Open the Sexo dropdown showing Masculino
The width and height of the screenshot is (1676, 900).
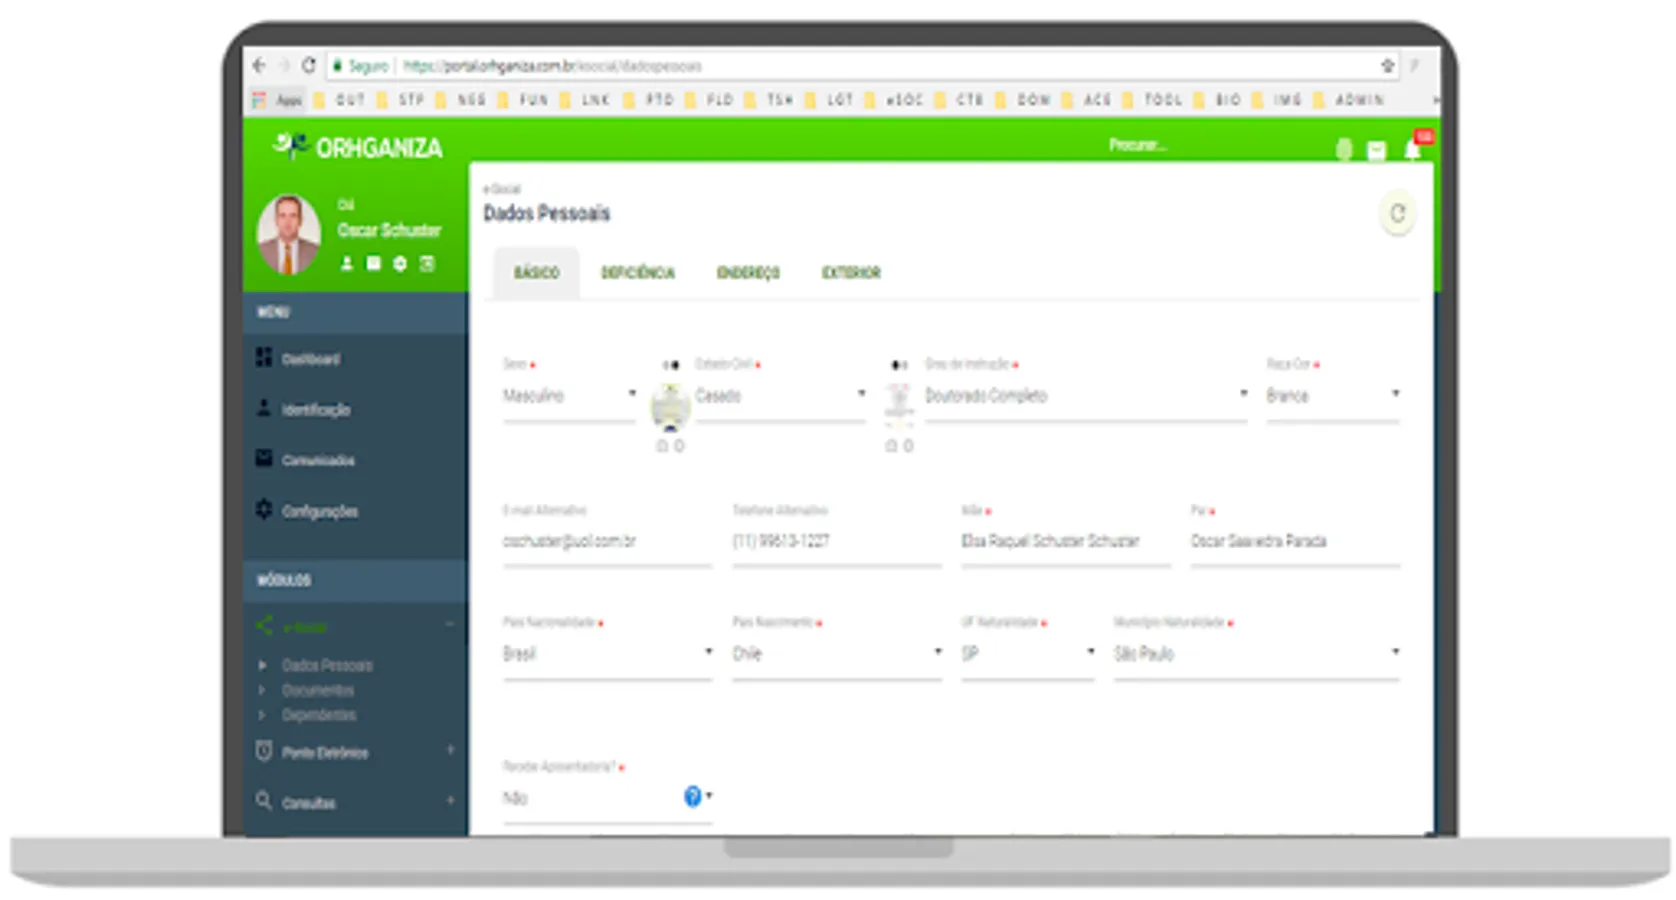pos(570,396)
